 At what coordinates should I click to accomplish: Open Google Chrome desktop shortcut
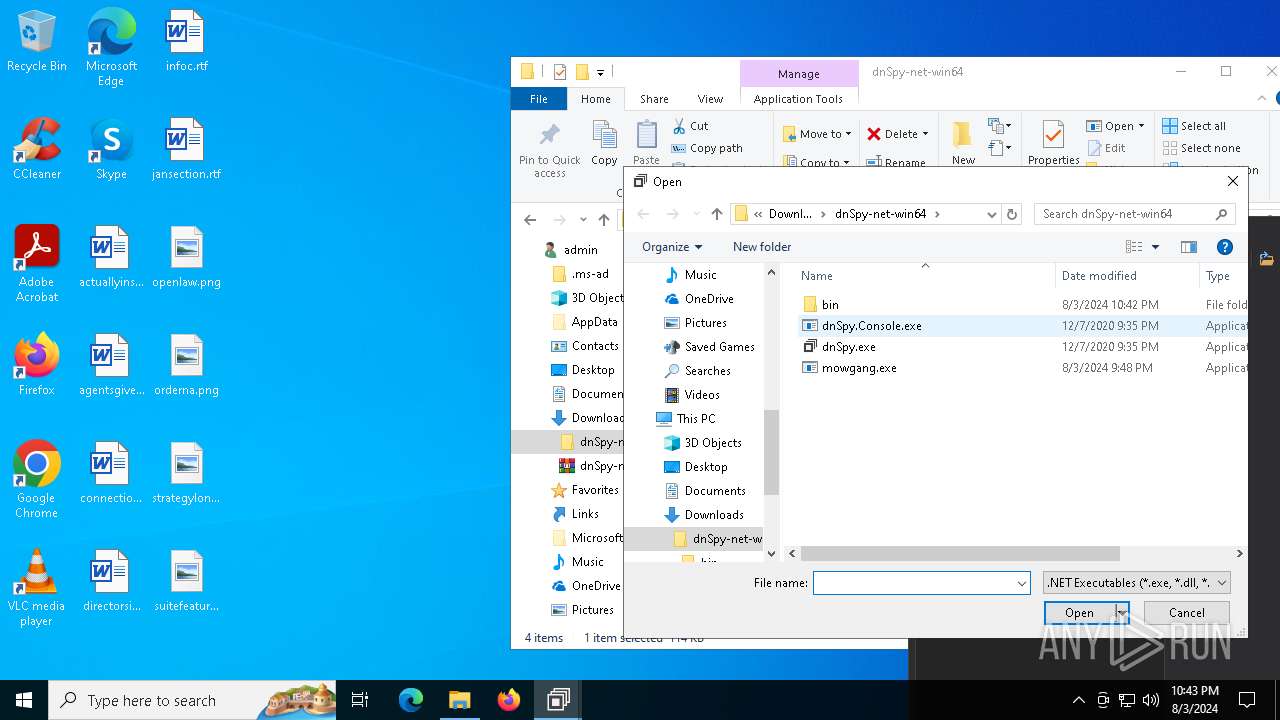tap(37, 480)
